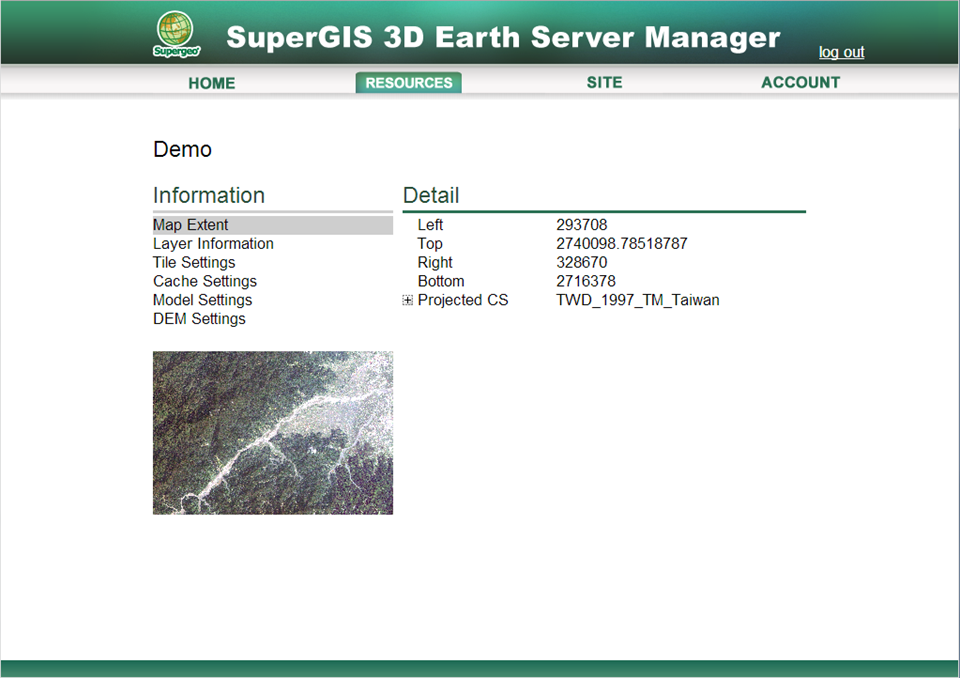Select the Left value 293708
This screenshot has width=960, height=678.
pyautogui.click(x=582, y=225)
